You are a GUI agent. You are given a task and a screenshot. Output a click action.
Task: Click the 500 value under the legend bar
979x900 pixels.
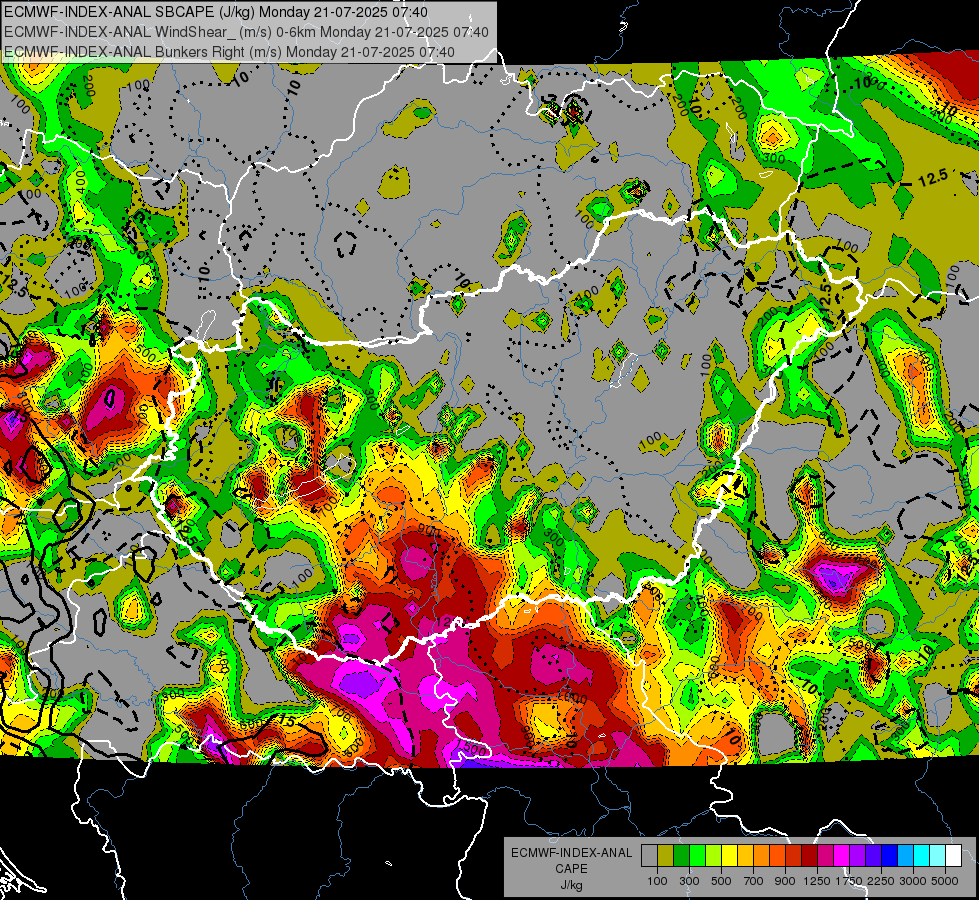[721, 881]
